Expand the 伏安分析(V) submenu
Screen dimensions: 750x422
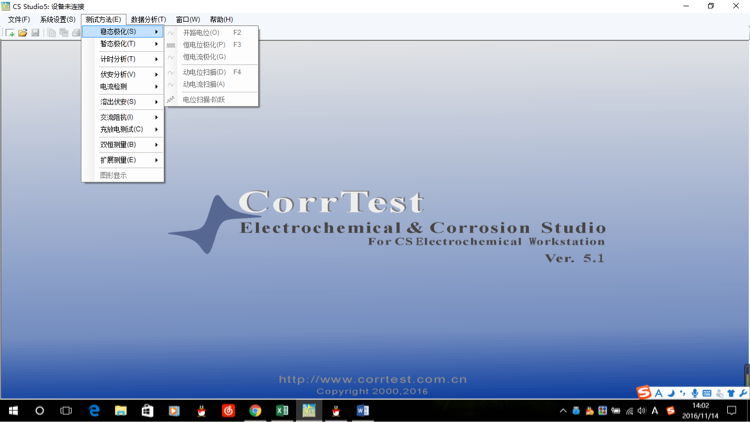pyautogui.click(x=123, y=75)
